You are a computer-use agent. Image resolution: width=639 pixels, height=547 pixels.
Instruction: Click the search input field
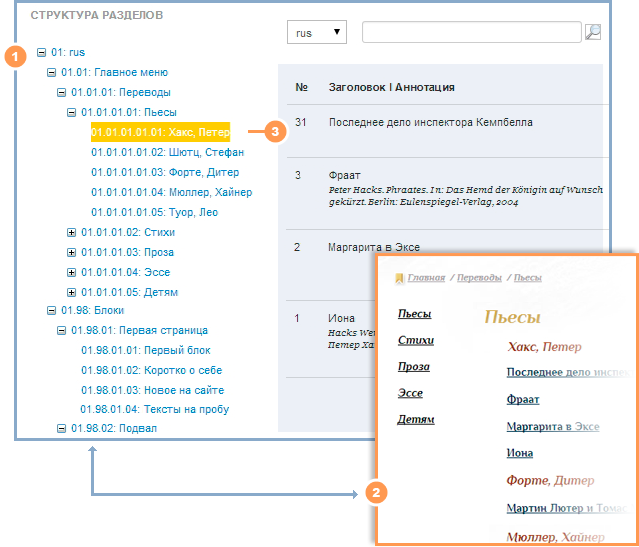click(470, 33)
